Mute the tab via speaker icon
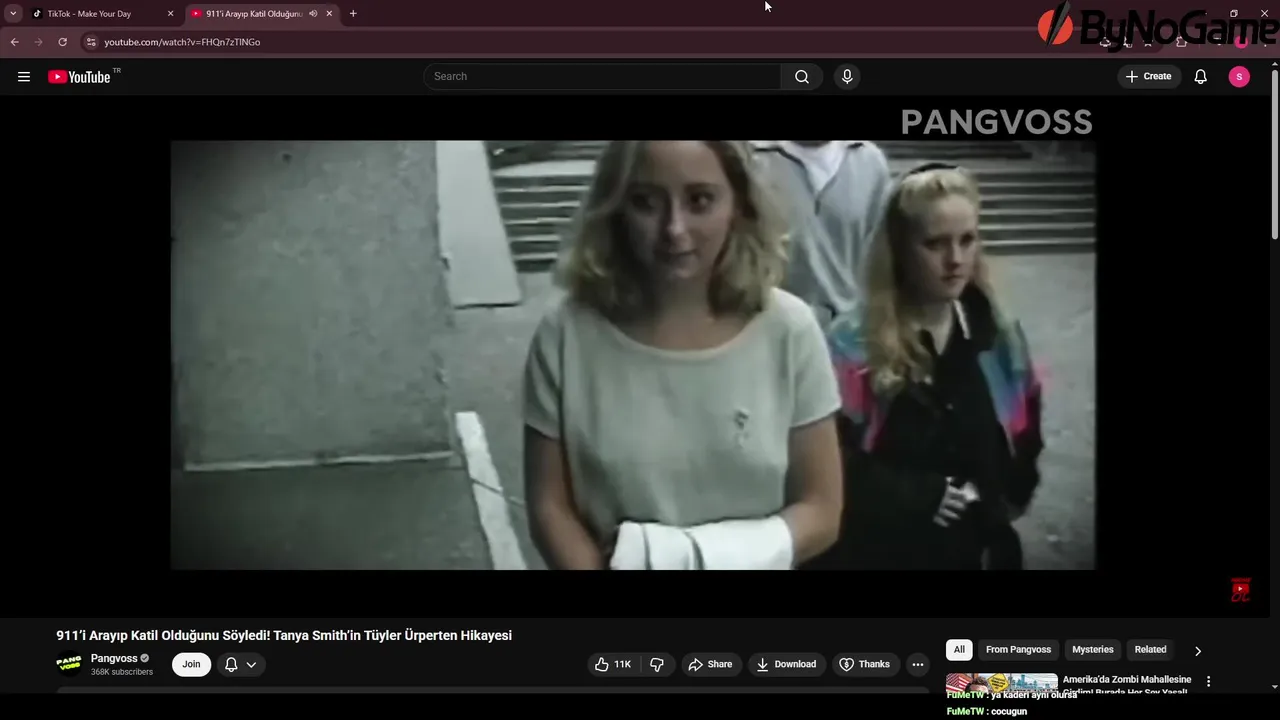 coord(313,14)
